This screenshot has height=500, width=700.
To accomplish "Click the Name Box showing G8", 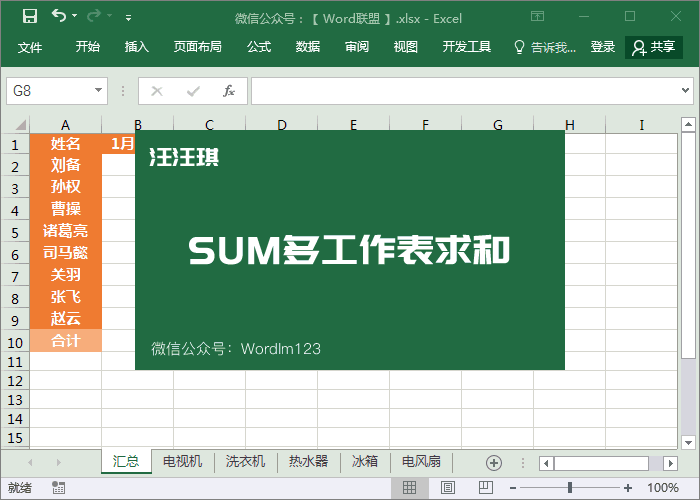I will 49,91.
